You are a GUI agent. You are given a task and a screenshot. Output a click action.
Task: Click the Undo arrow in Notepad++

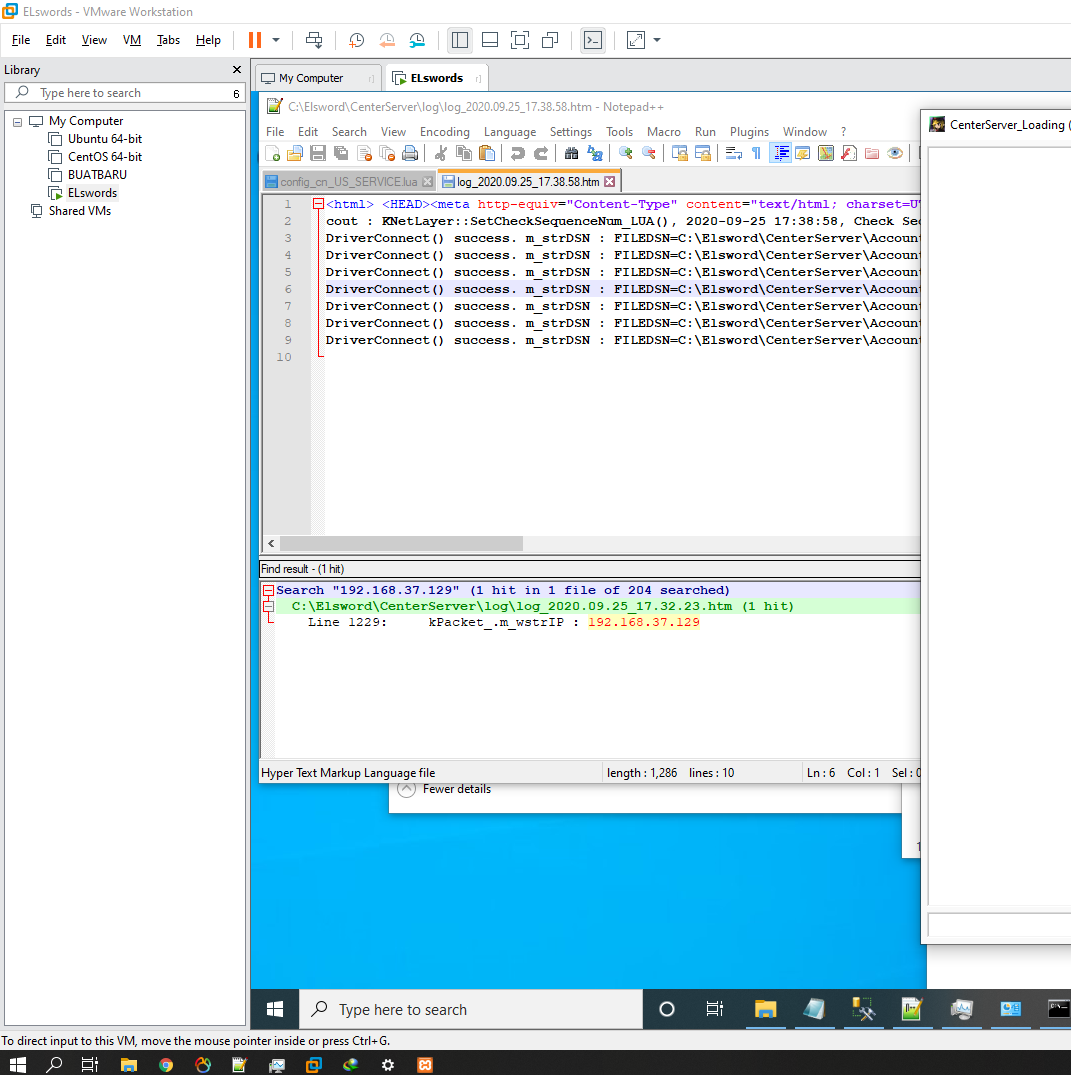point(518,154)
